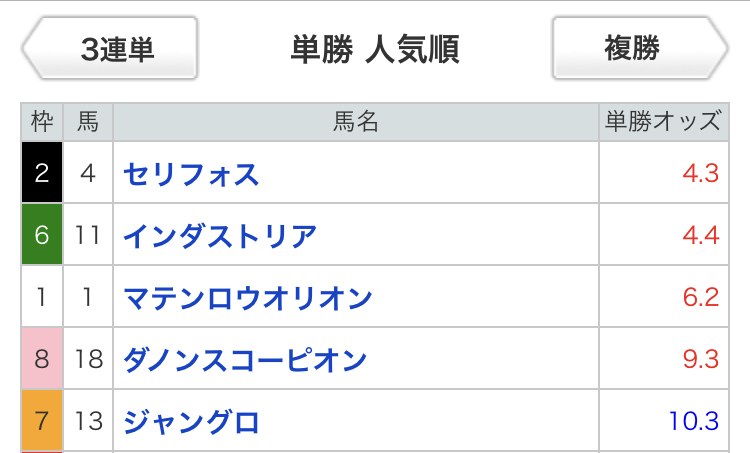This screenshot has height=453, width=750.
Task: Open horse セリフォス details
Action: pos(191,174)
